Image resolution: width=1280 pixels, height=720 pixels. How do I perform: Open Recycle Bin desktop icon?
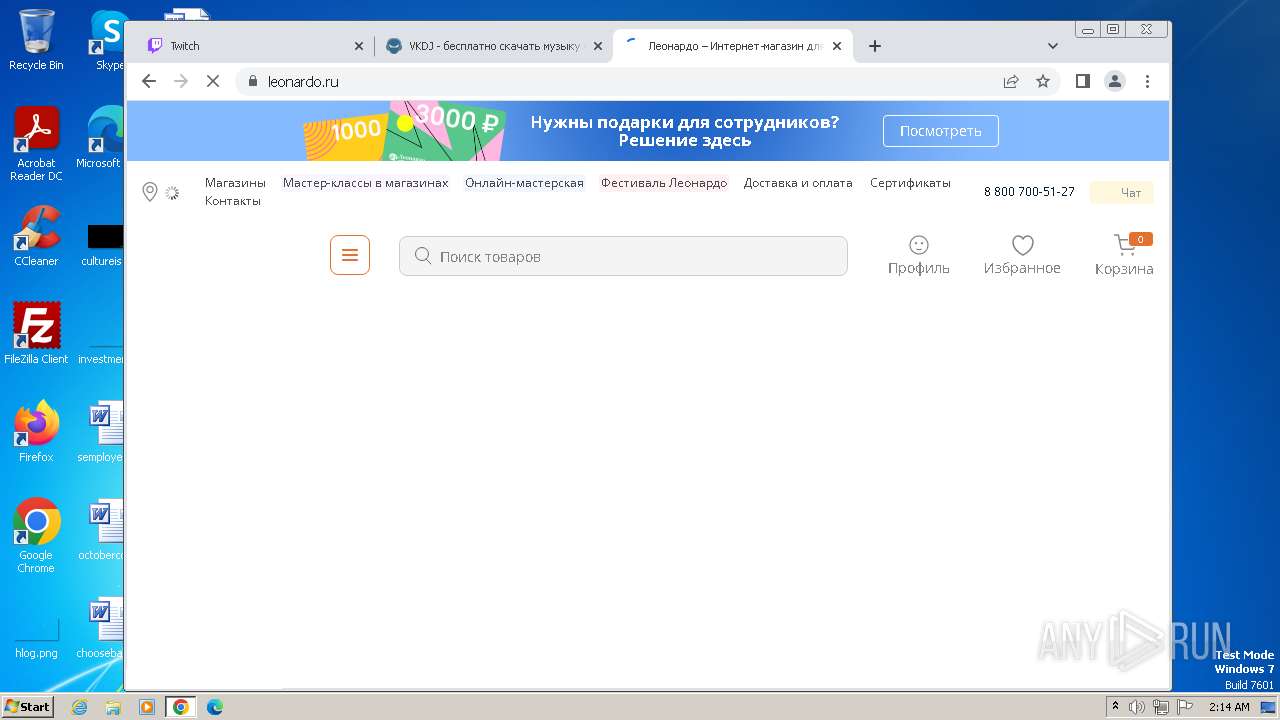[x=36, y=40]
